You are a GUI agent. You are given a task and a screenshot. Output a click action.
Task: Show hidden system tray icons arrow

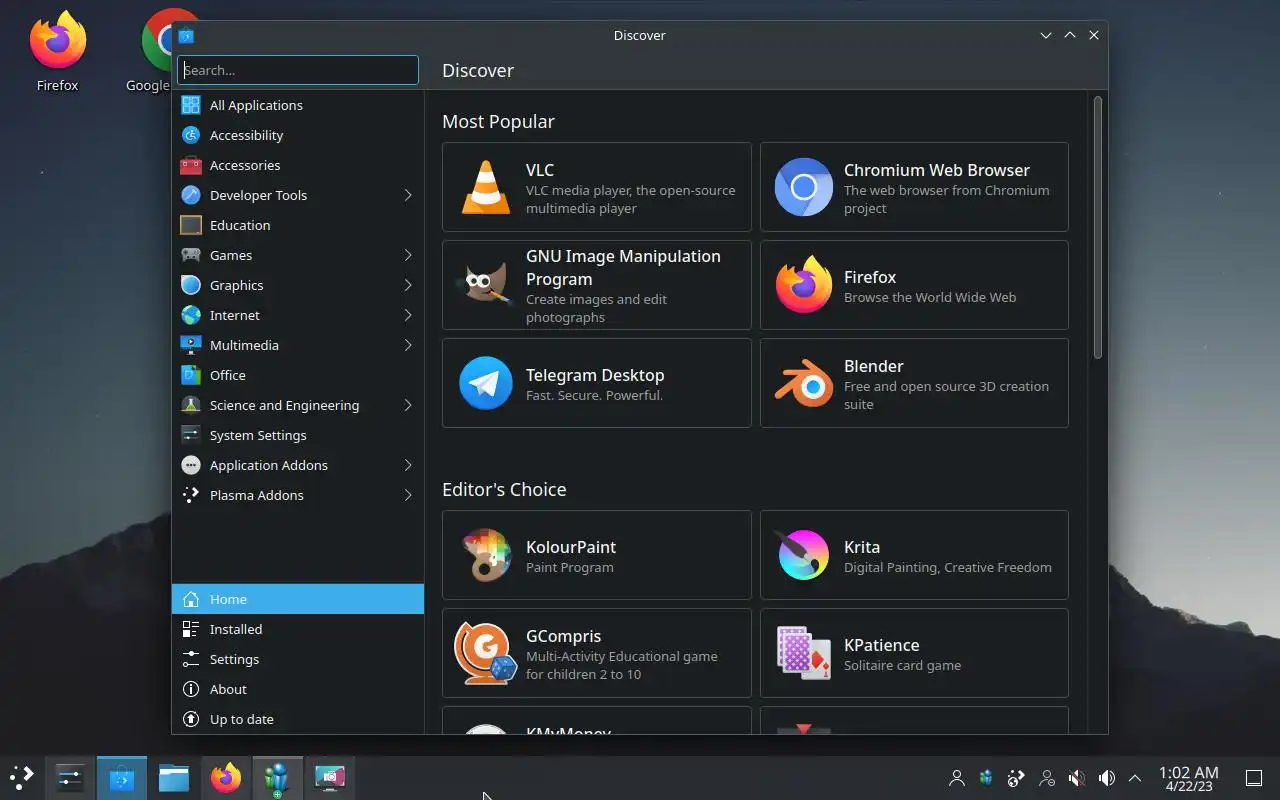pyautogui.click(x=1135, y=777)
